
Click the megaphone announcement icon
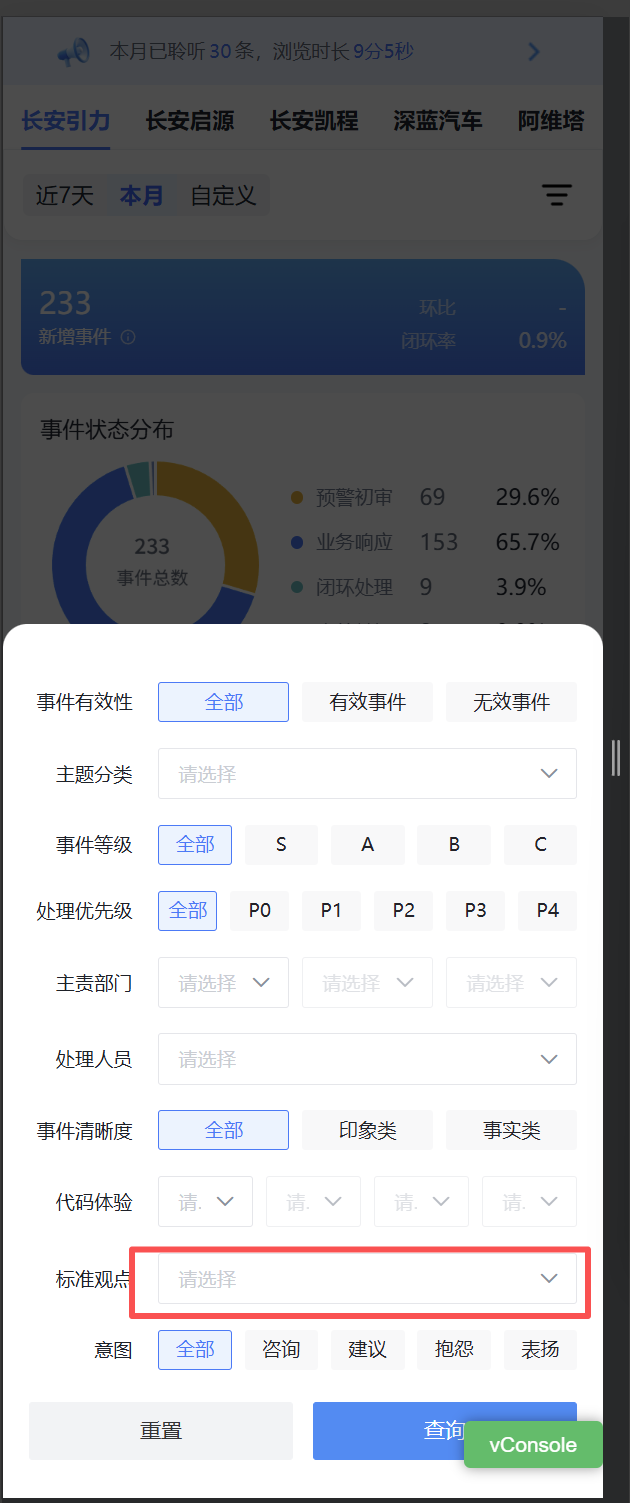(x=74, y=51)
